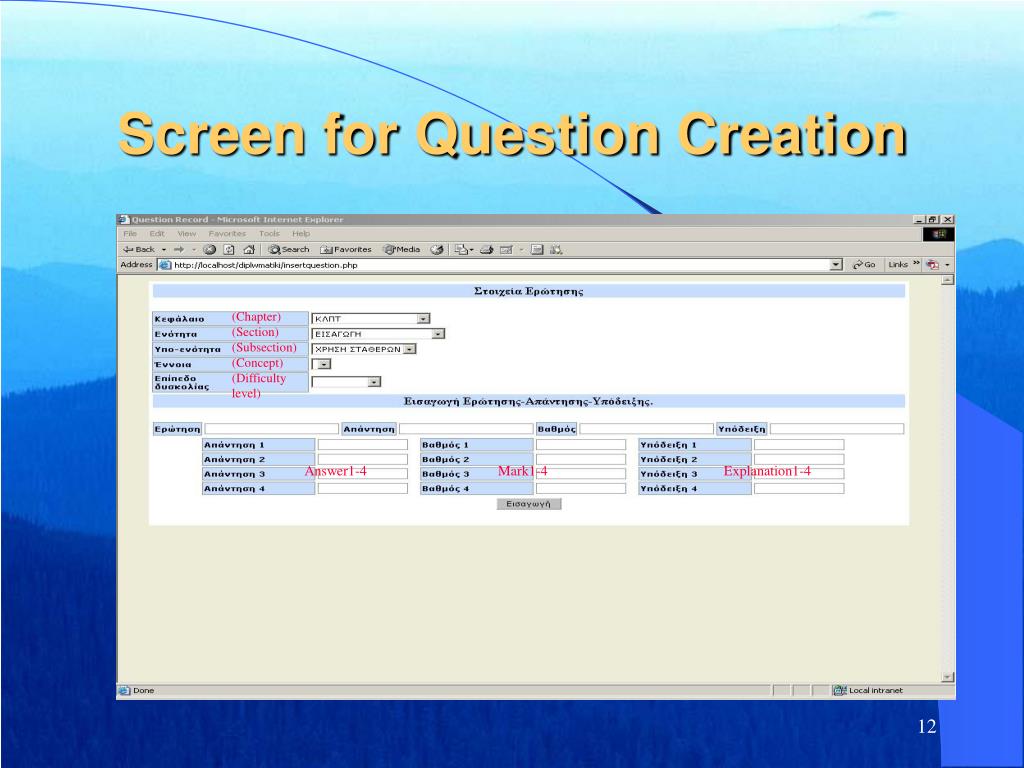Click the Back arrow button in toolbar

(x=138, y=249)
